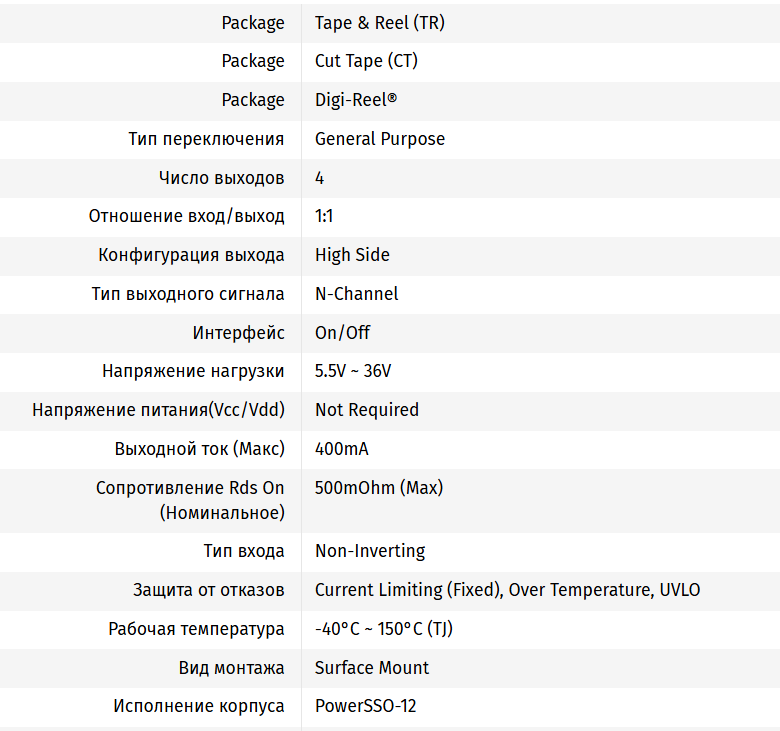This screenshot has height=731, width=780.
Task: Click the 400mA output current value
Action: (x=341, y=449)
